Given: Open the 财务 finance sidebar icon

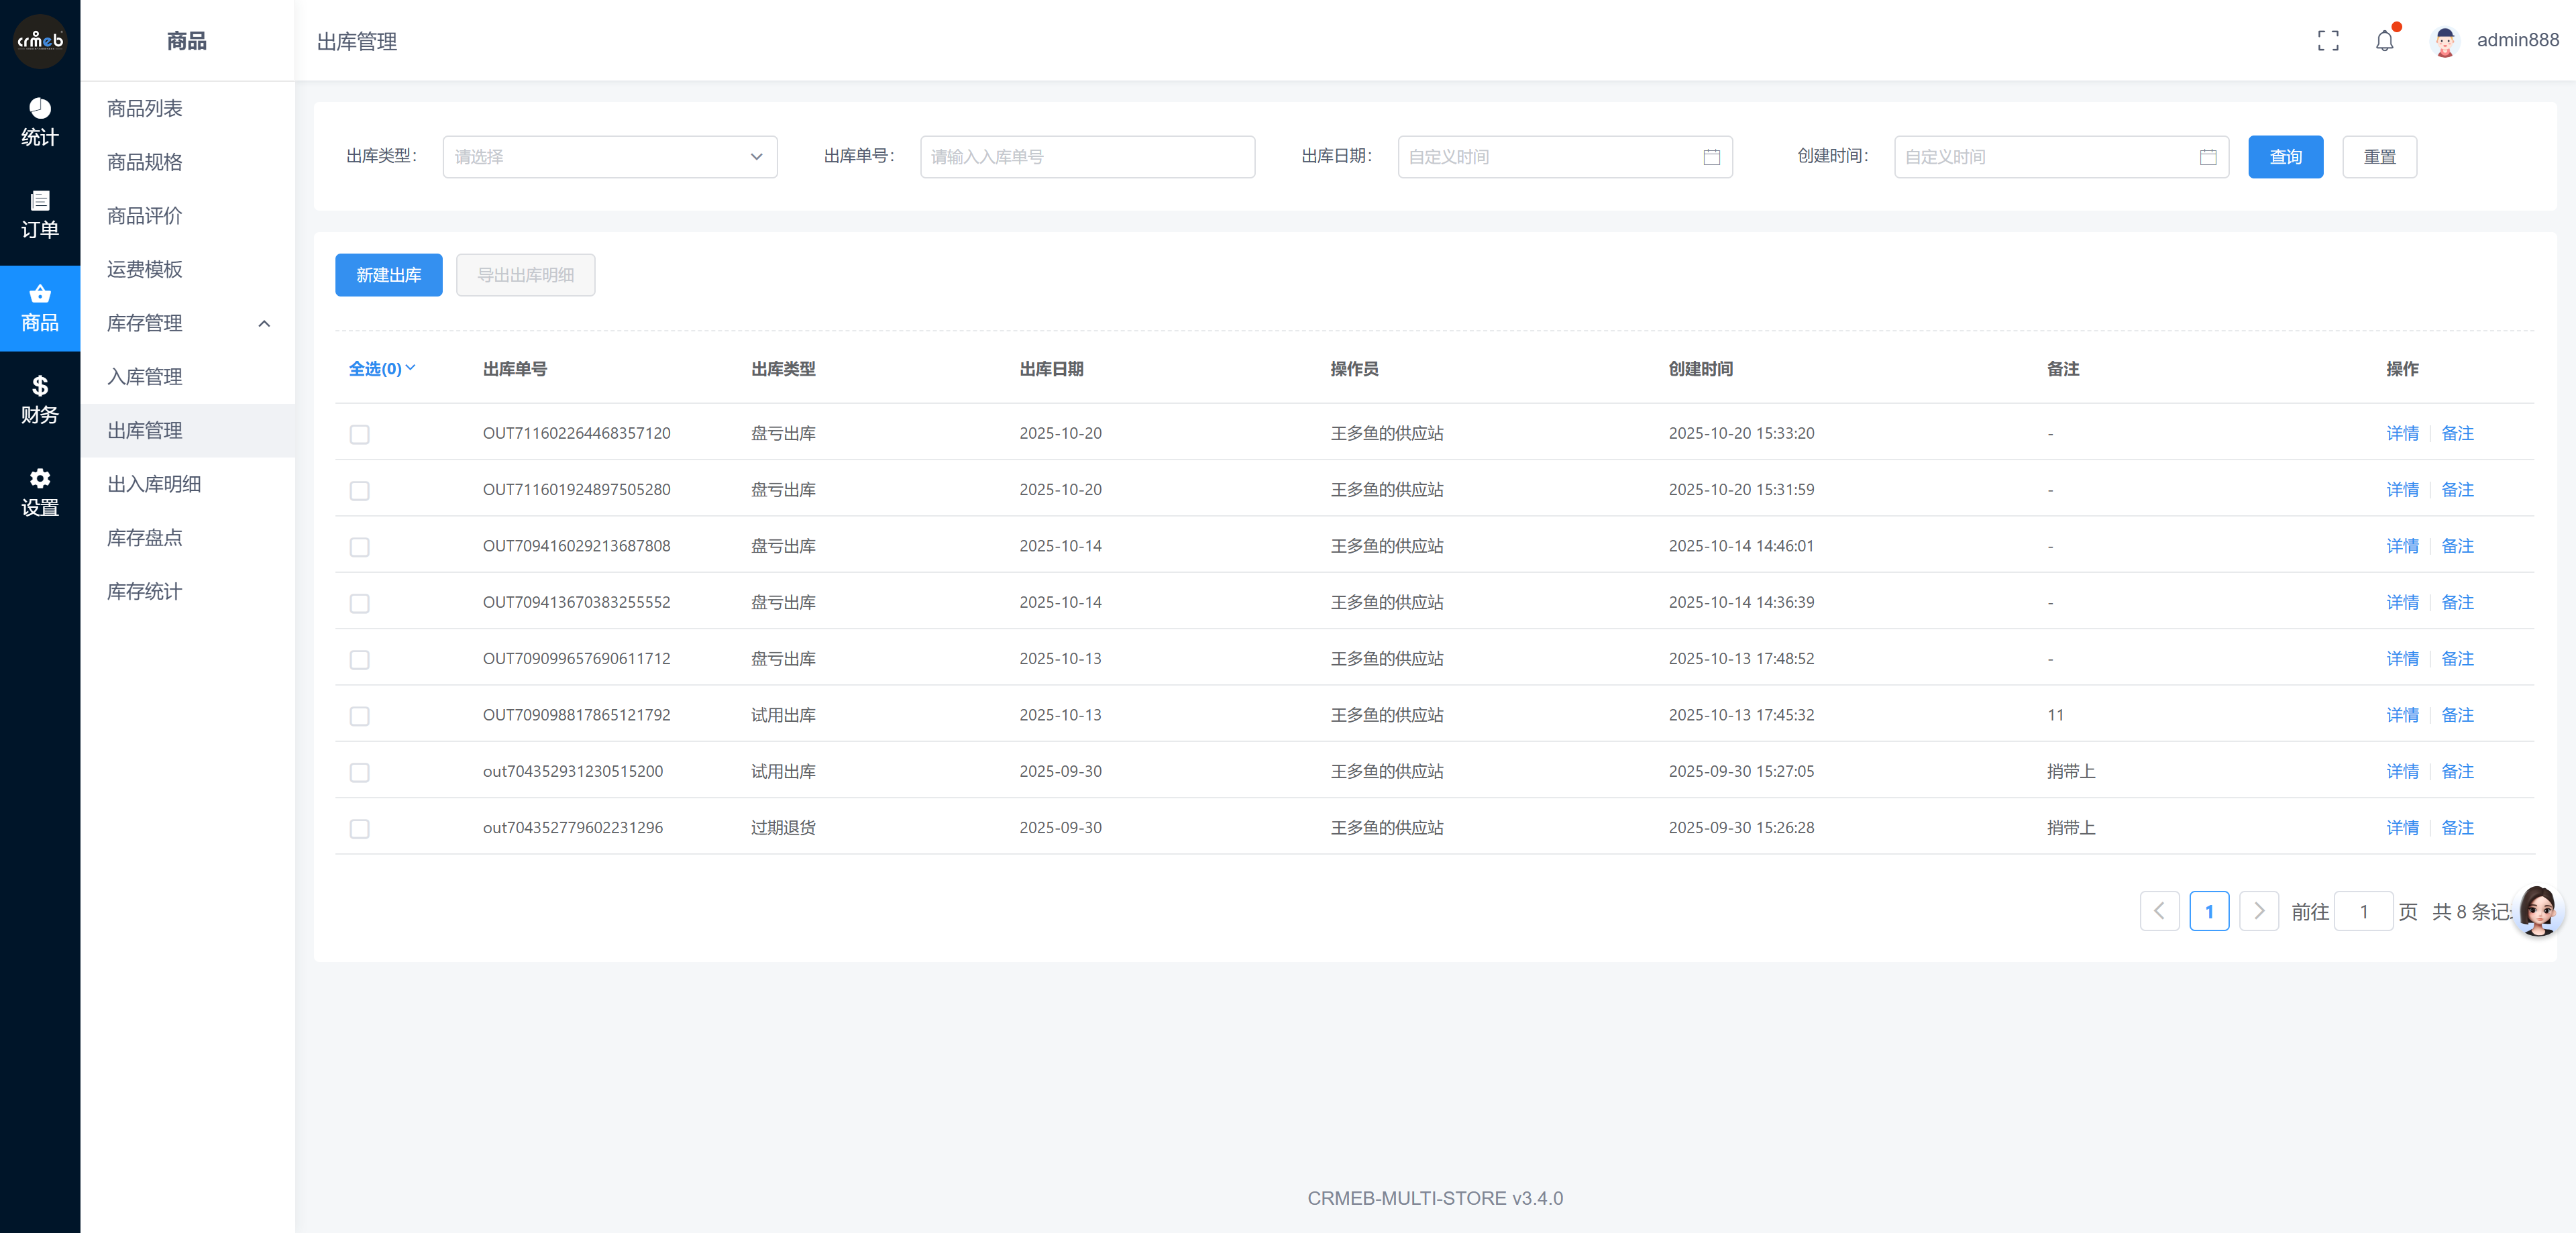Looking at the screenshot, I should [x=40, y=399].
